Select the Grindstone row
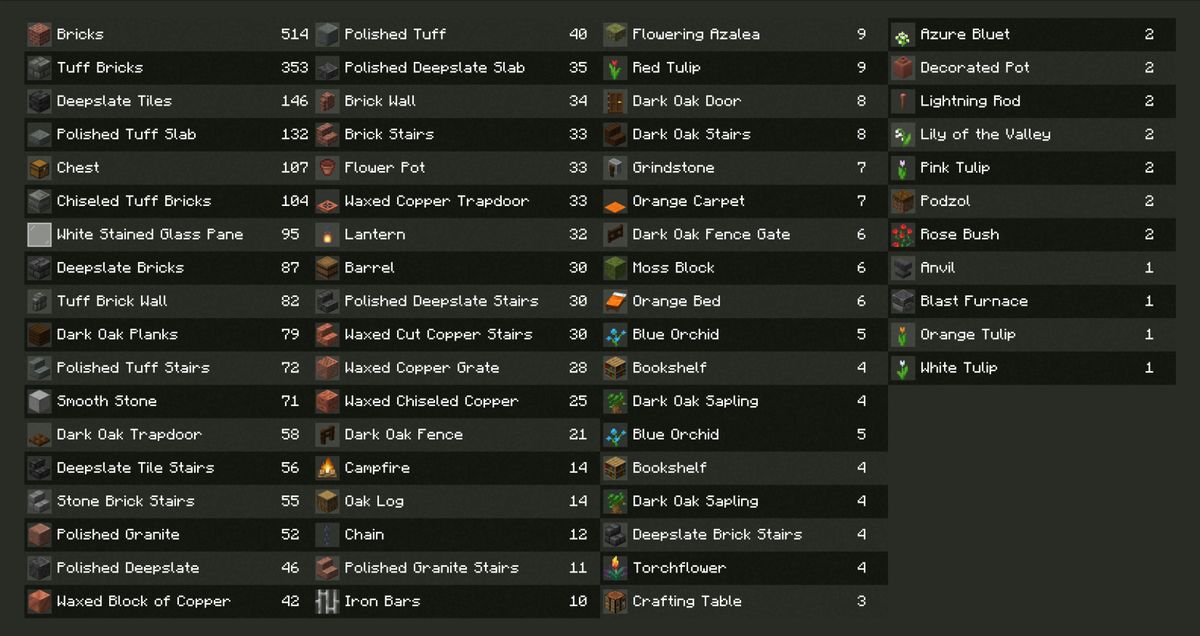The width and height of the screenshot is (1200, 636). click(x=743, y=168)
